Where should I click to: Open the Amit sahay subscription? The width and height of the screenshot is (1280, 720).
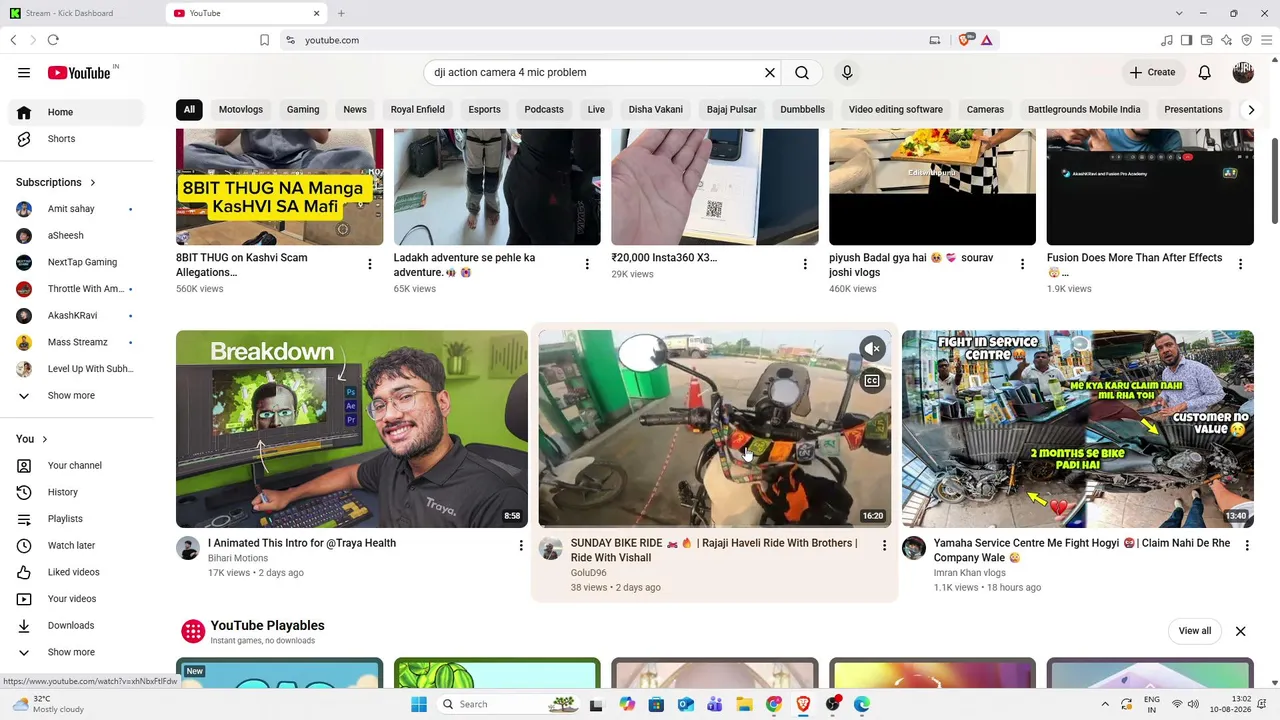coord(76,209)
